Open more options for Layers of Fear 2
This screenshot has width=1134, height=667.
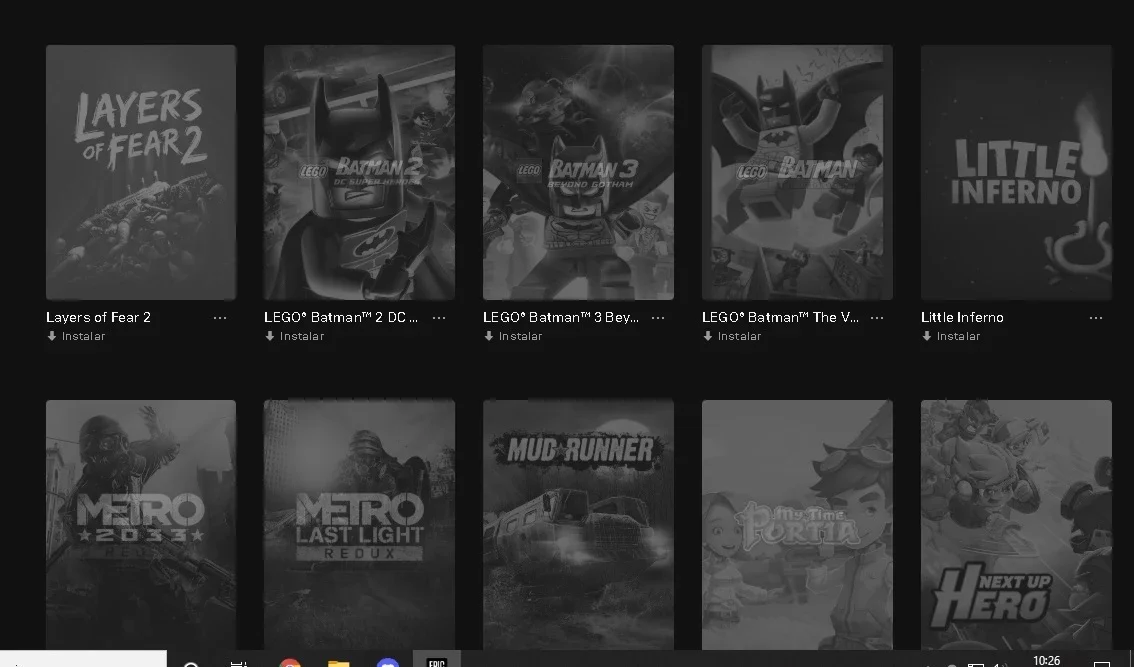point(220,318)
